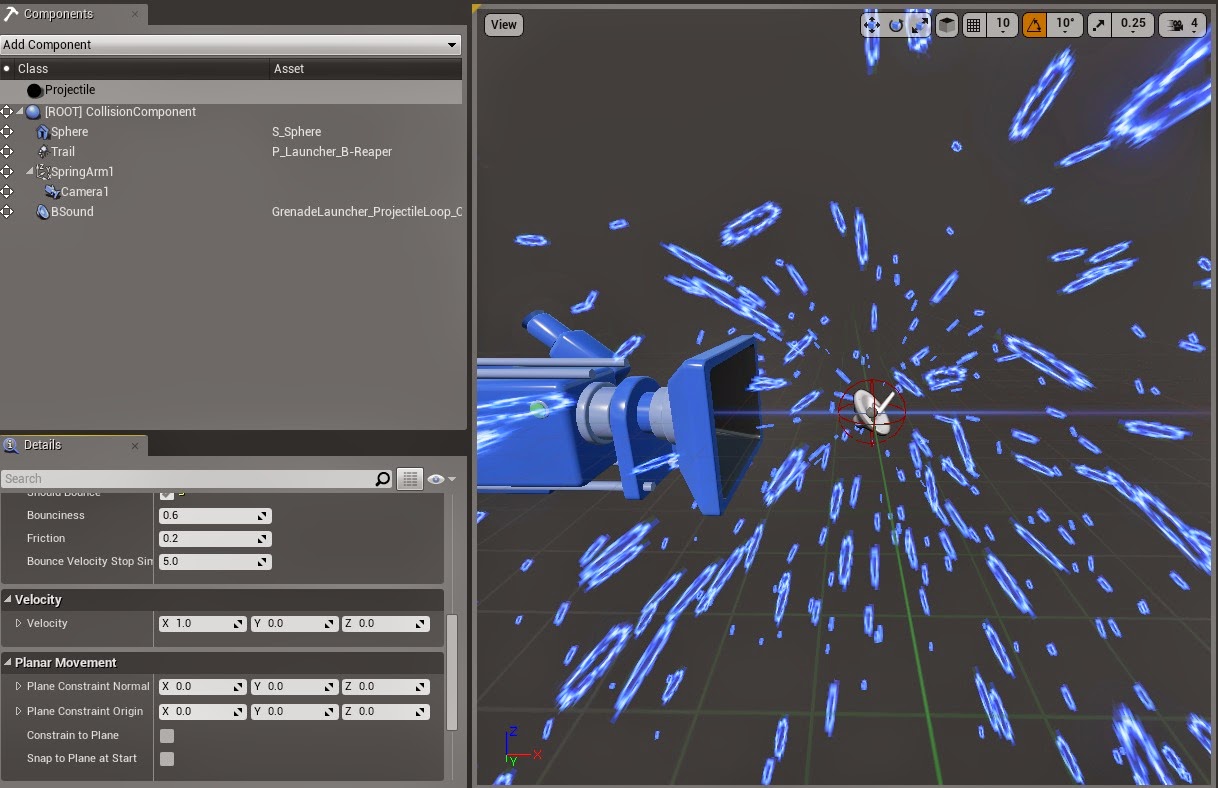This screenshot has width=1218, height=788.
Task: Edit the Bounce Velocity Stop value
Action: tap(215, 562)
